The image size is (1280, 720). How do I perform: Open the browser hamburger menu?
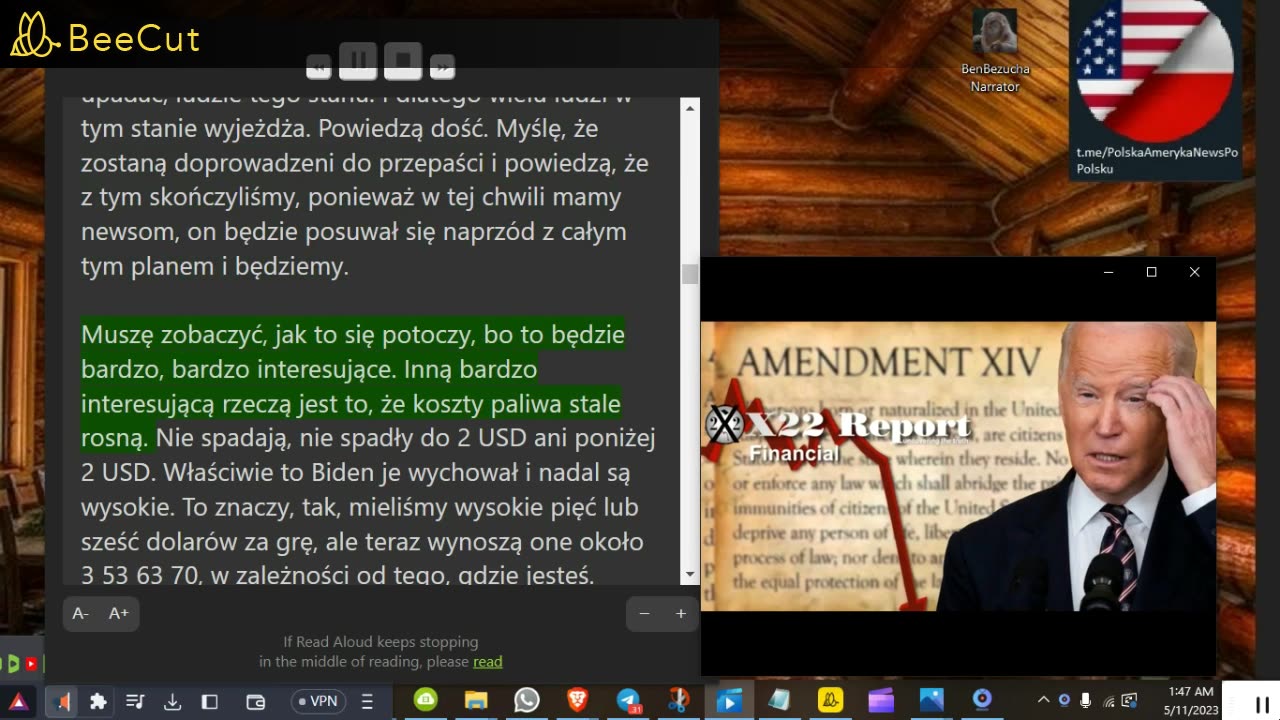(x=367, y=701)
